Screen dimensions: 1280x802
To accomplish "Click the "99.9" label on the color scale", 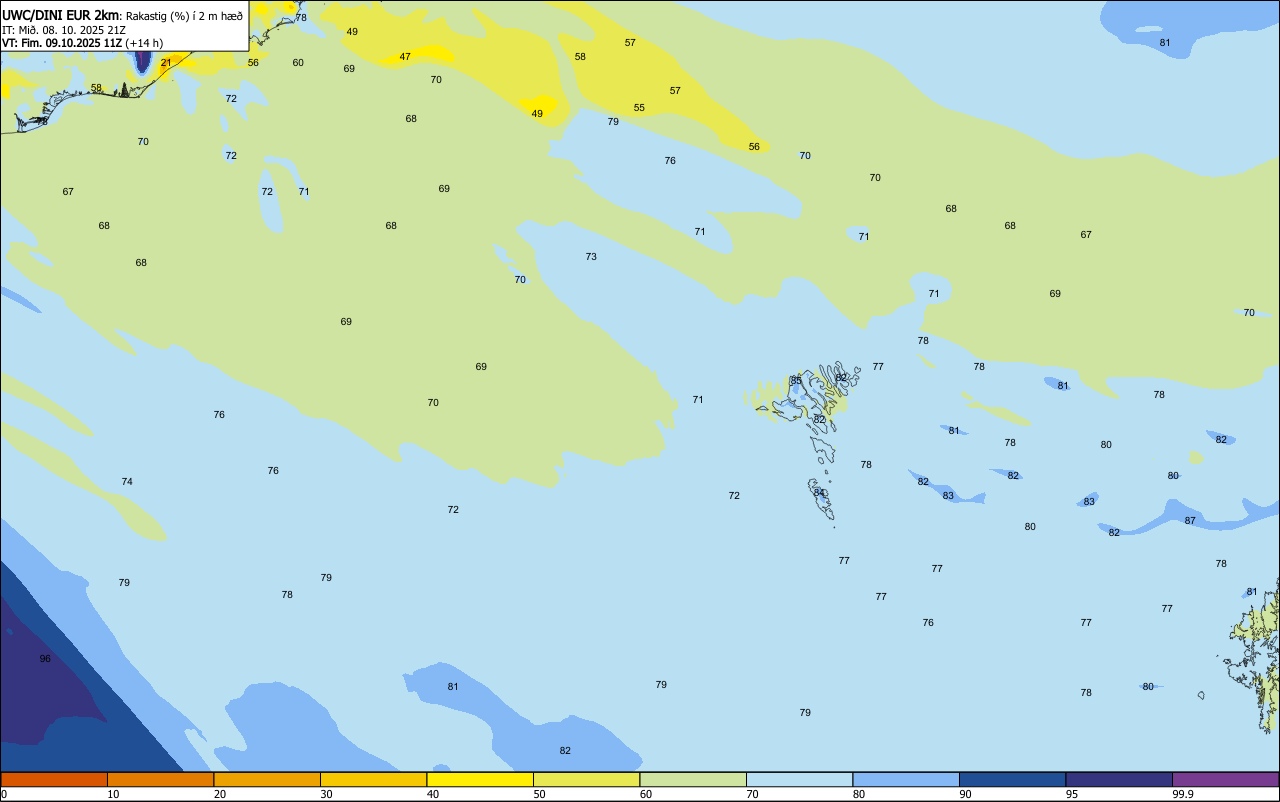I will 1183,794.
